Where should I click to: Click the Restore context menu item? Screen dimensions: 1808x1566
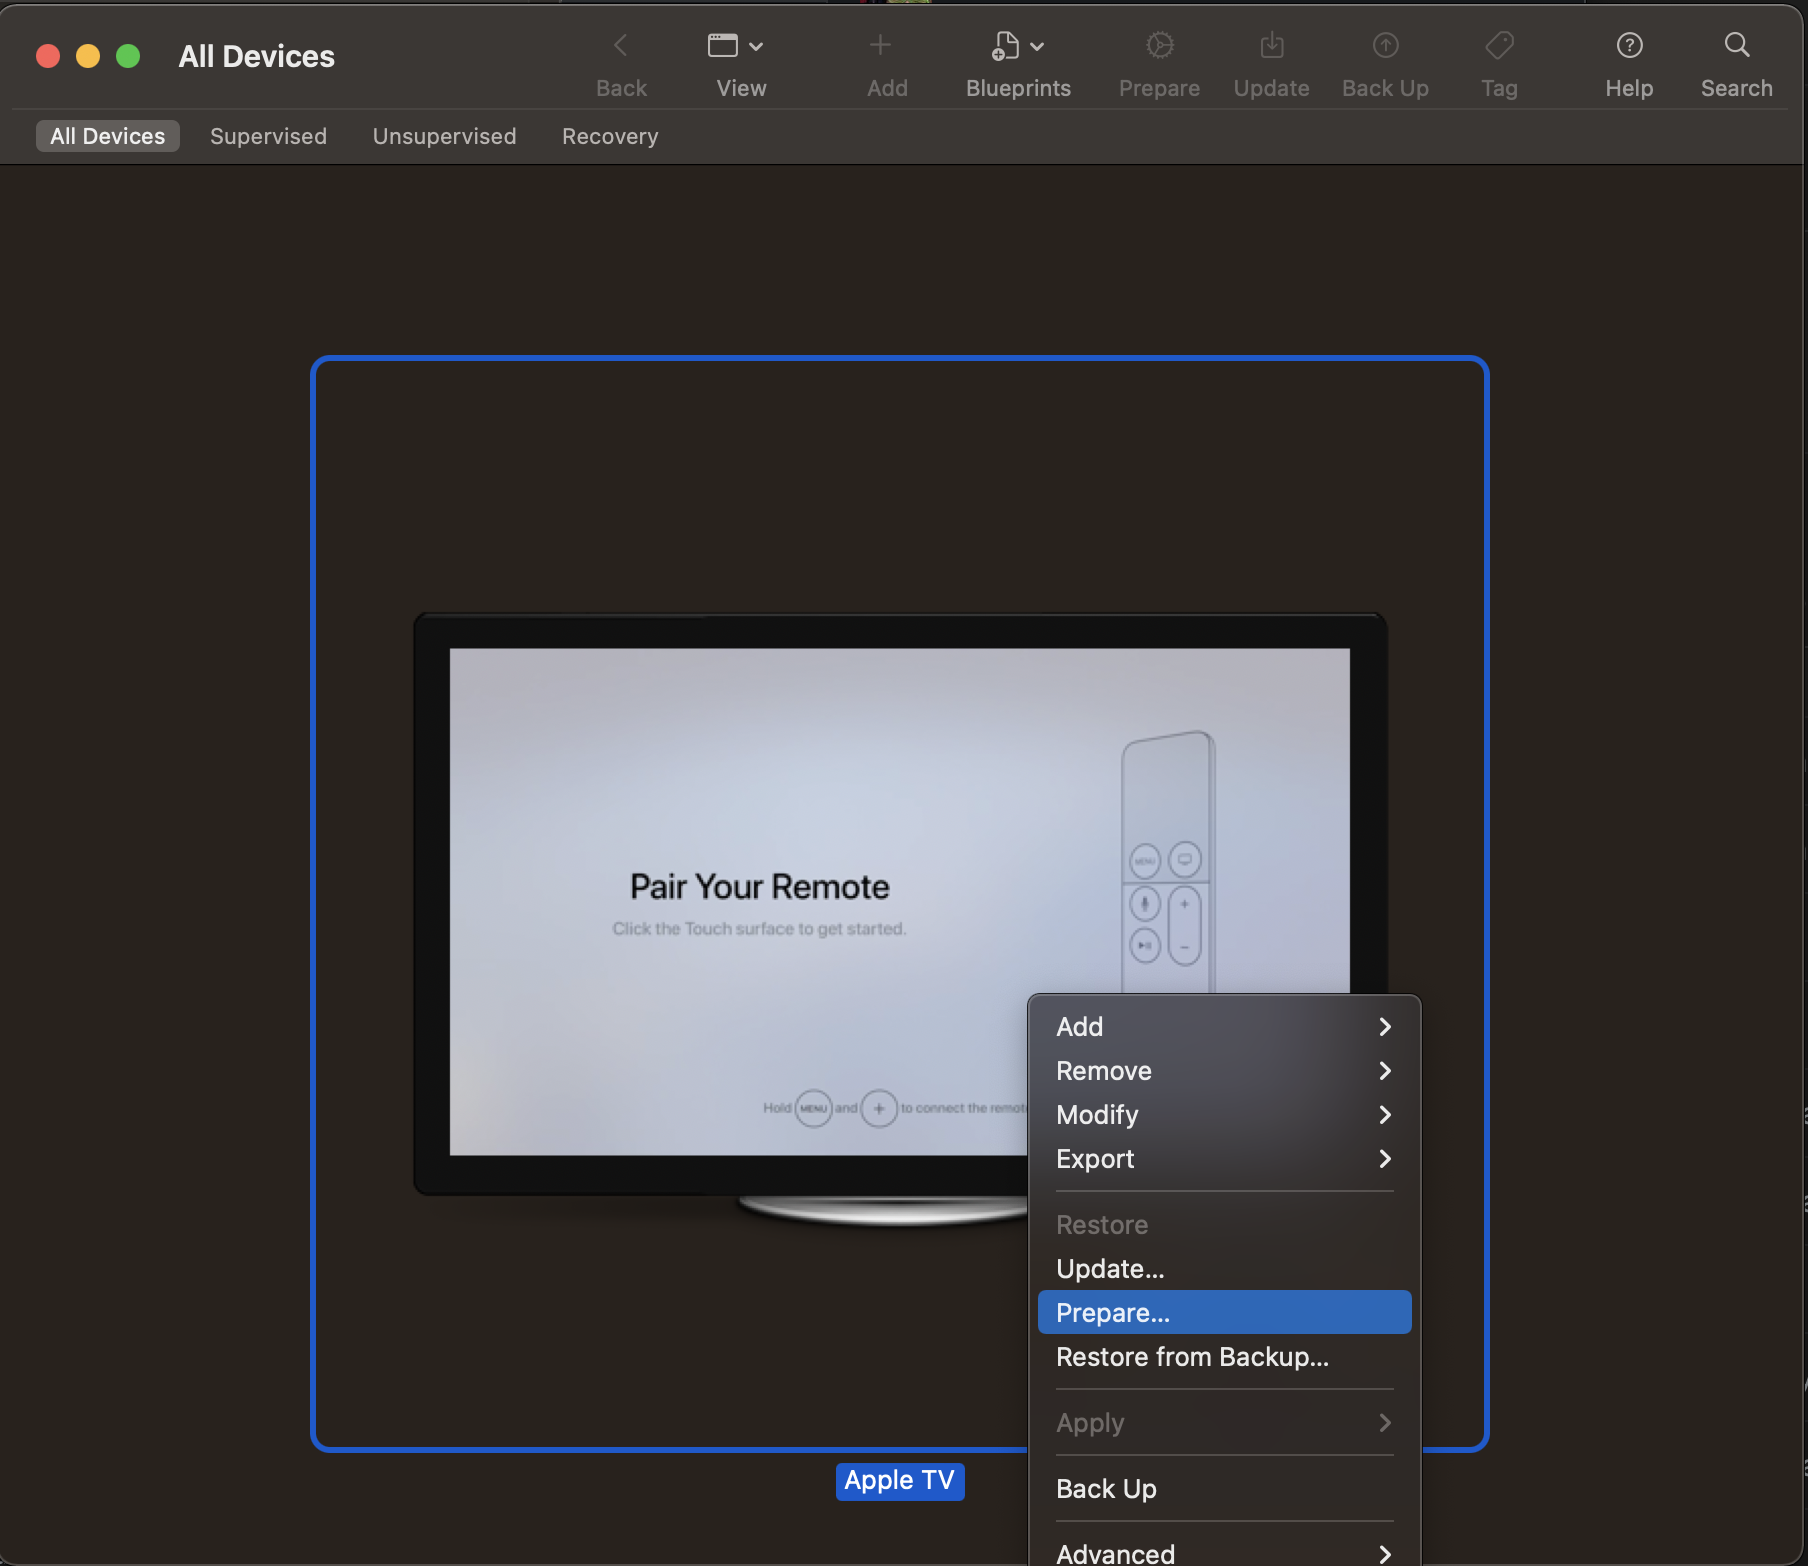point(1224,1225)
